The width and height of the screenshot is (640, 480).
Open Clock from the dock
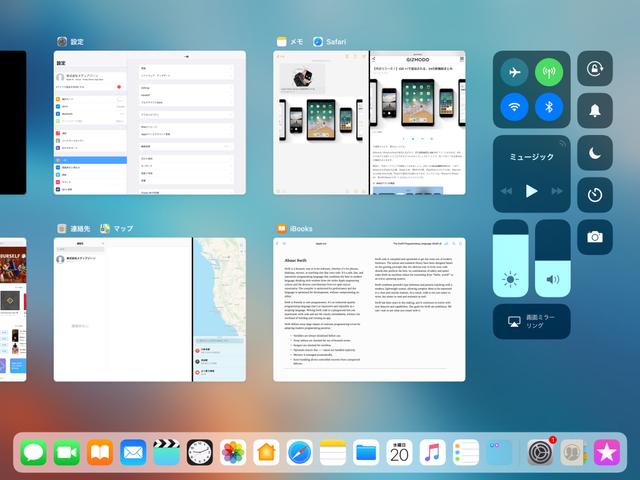pyautogui.click(x=200, y=452)
